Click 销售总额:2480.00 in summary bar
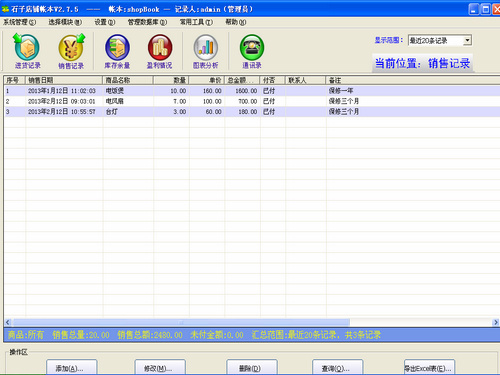Viewport: 500px width, 375px height. 150,335
